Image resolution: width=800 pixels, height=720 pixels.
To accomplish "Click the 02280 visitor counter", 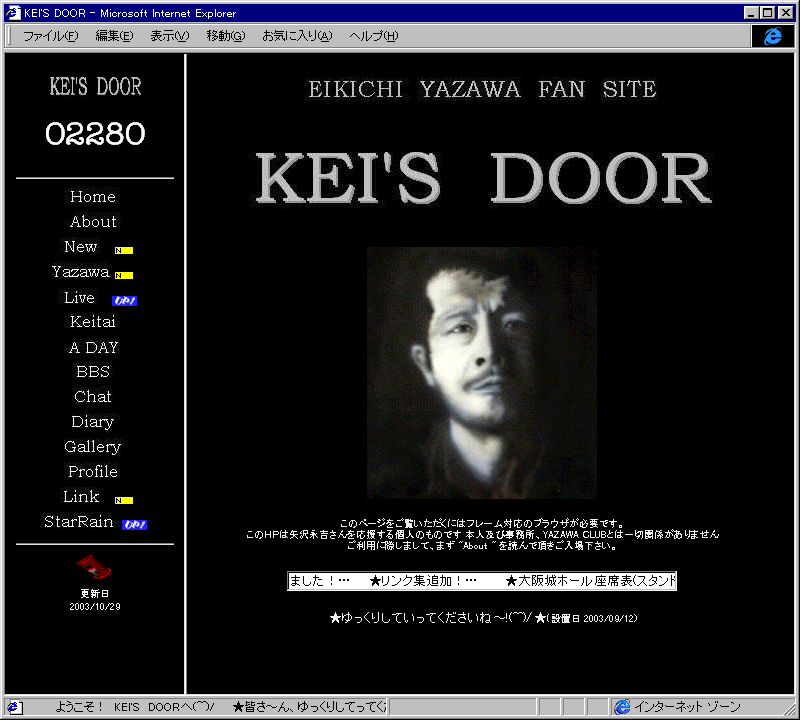I will coord(95,134).
